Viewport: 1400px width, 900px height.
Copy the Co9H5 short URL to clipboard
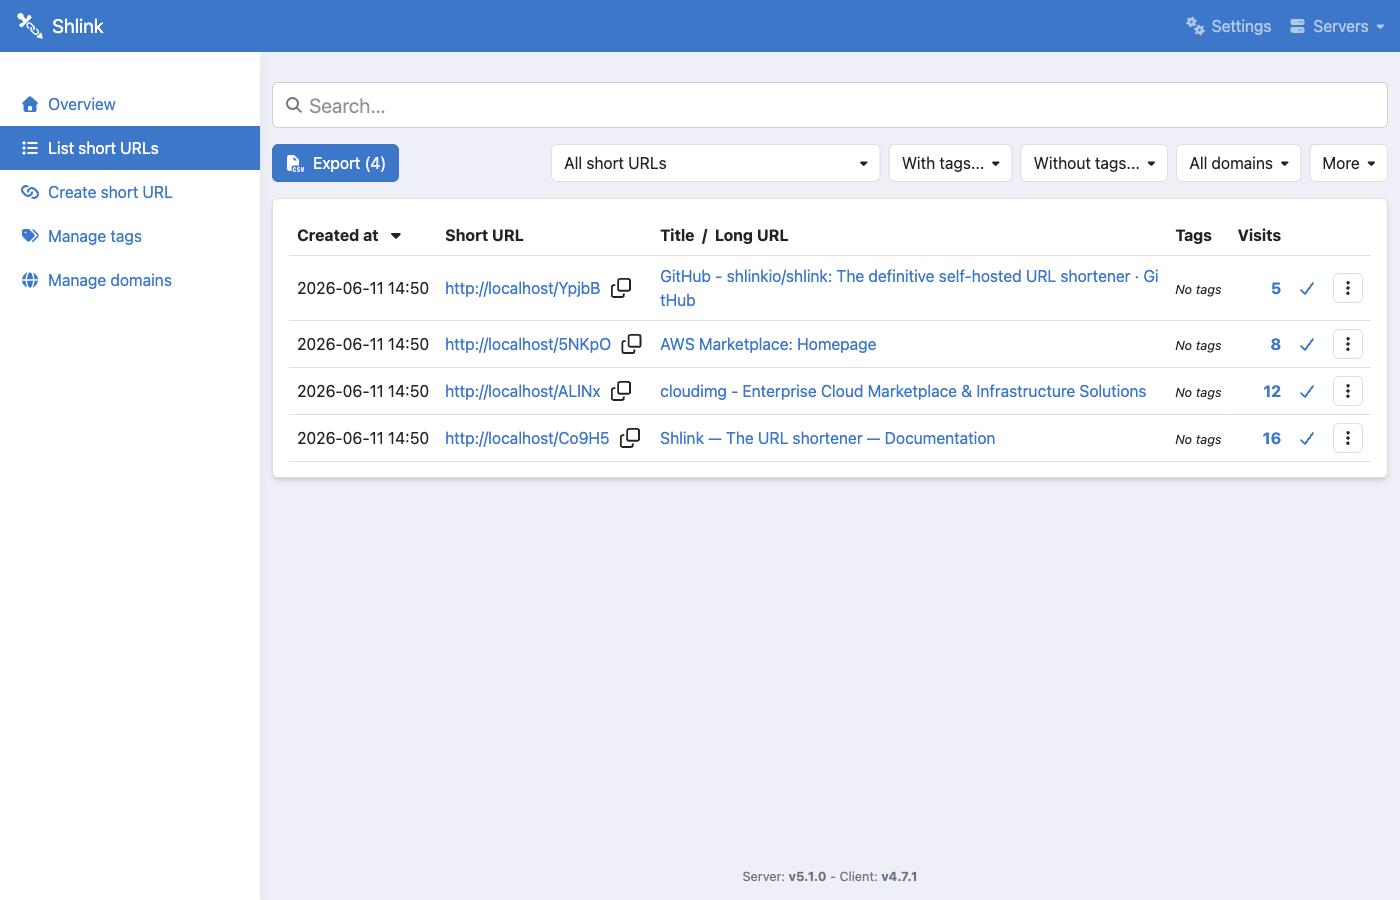coord(630,438)
